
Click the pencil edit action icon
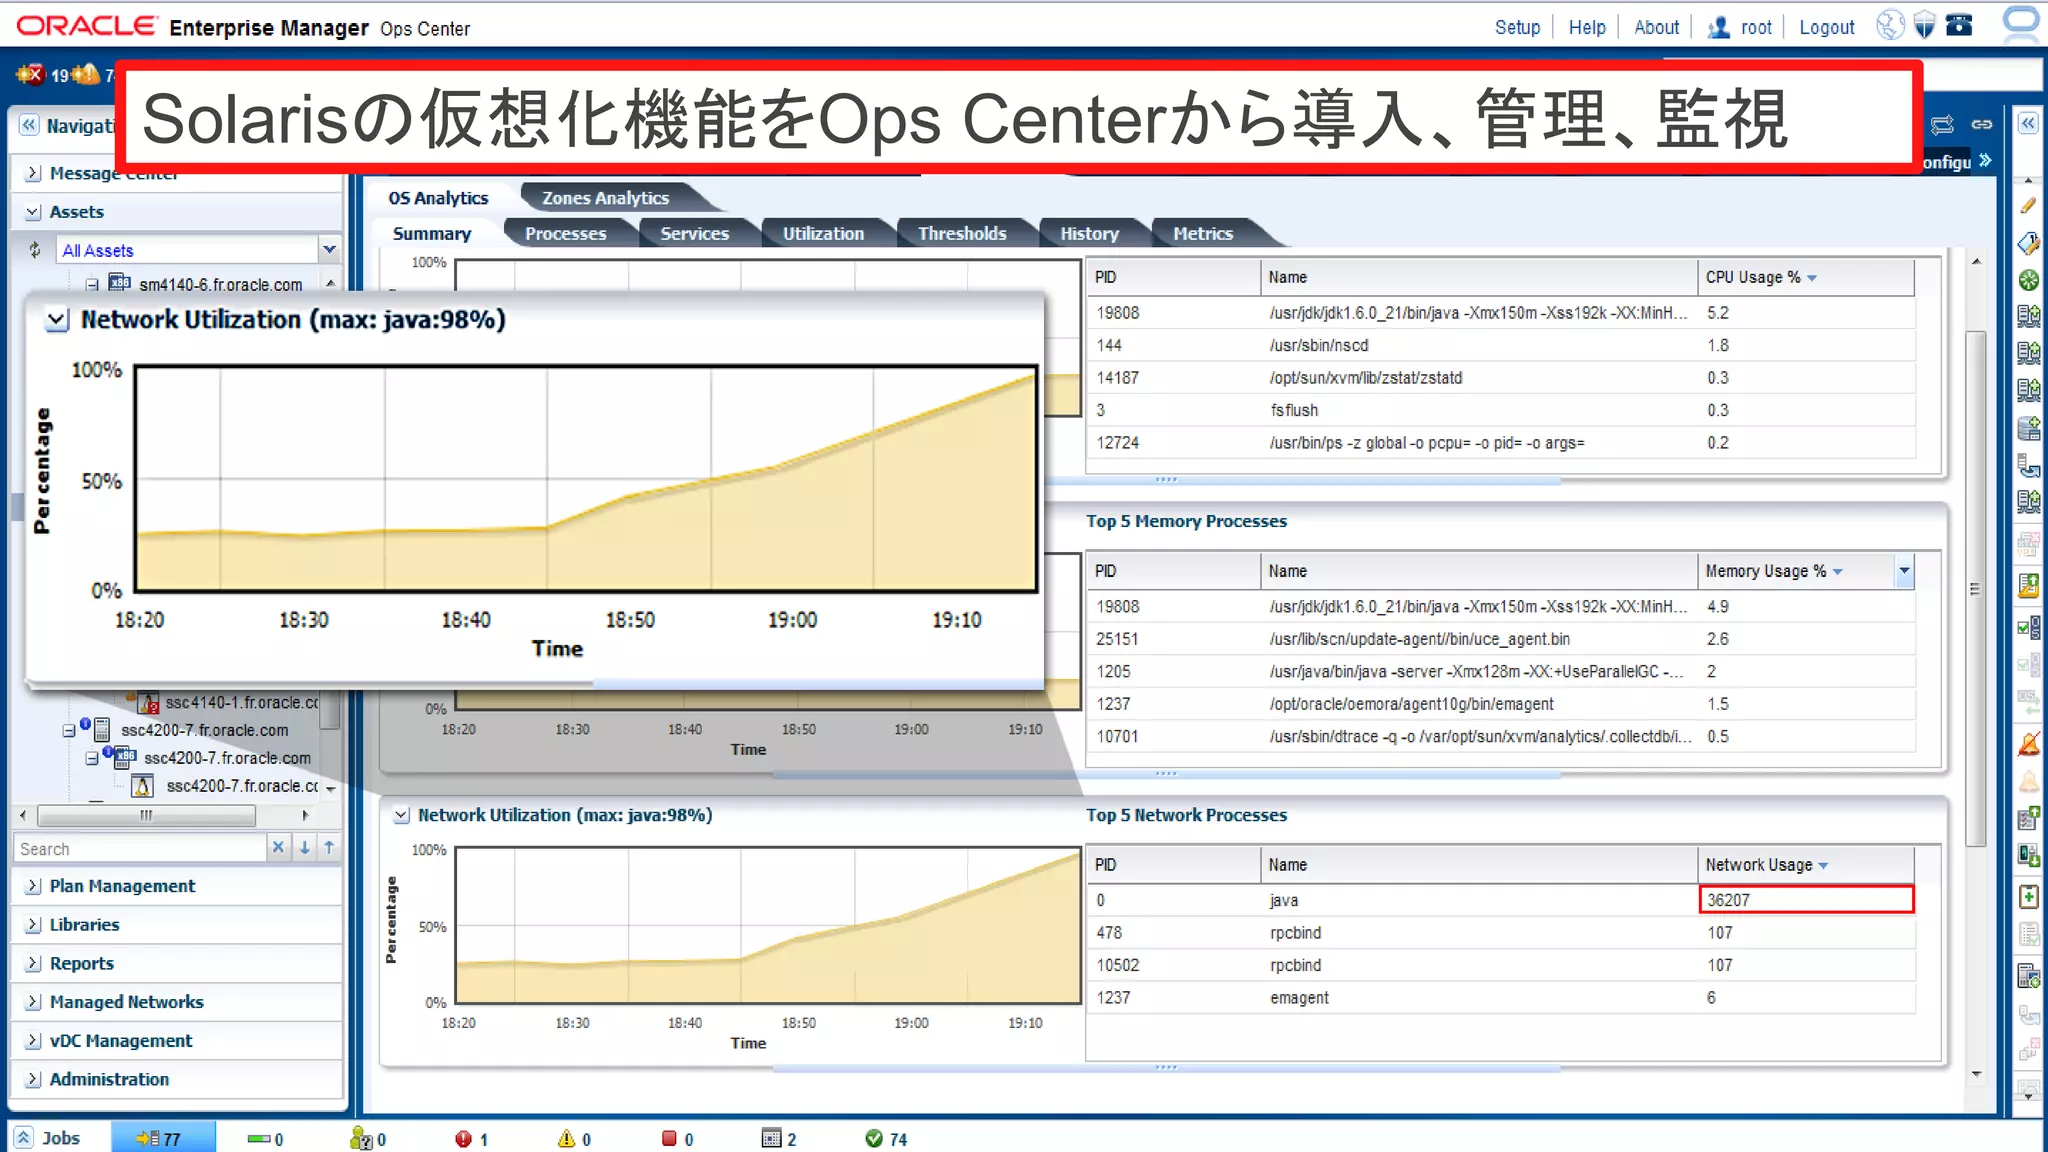click(x=2028, y=205)
